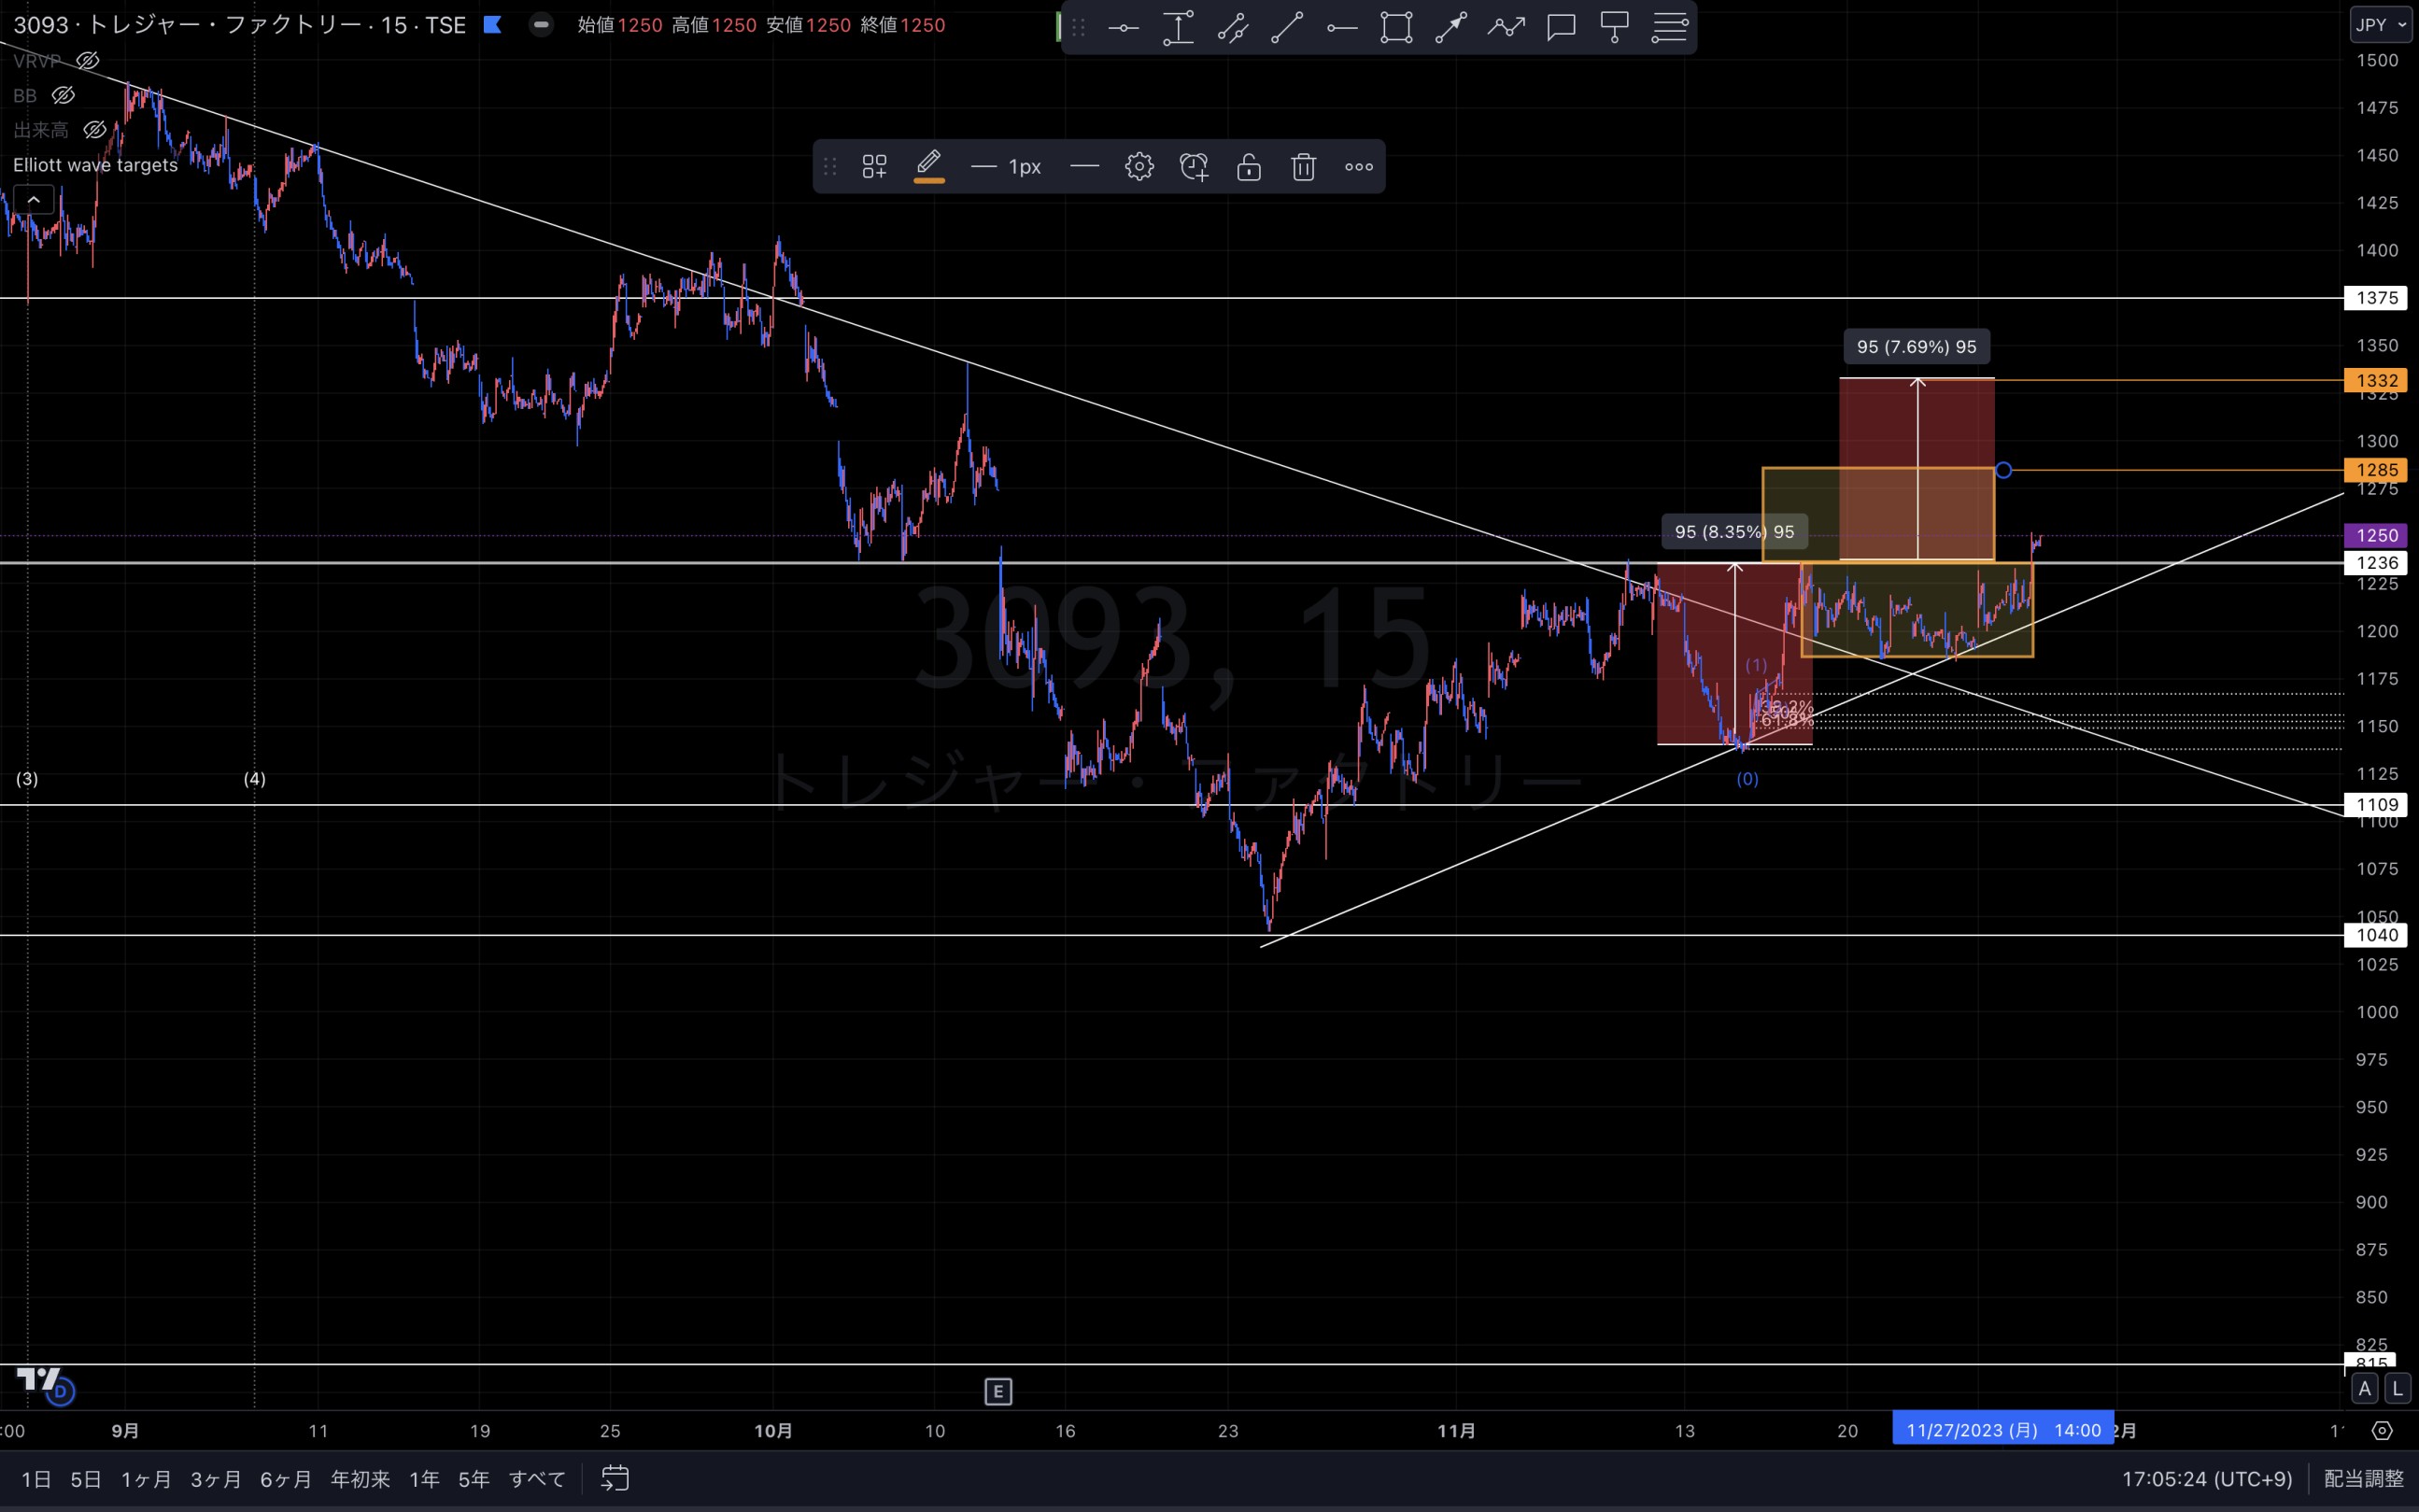The image size is (2419, 1512).
Task: Open the drawing toolbar list settings
Action: (1669, 28)
